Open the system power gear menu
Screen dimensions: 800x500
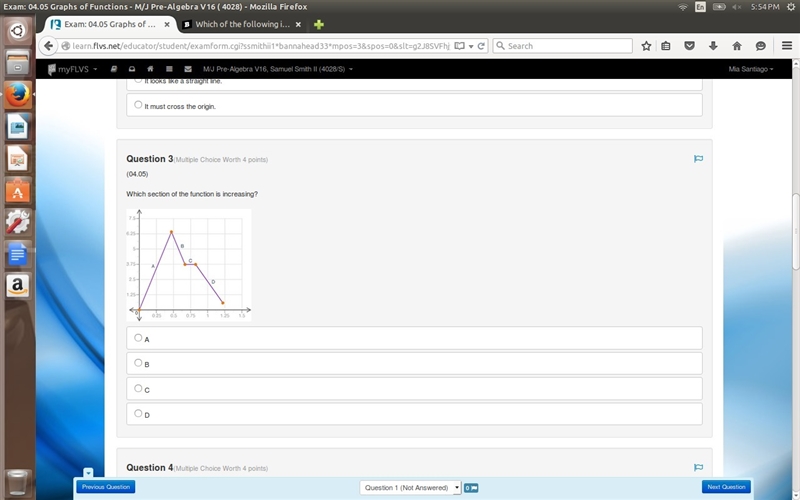point(791,7)
